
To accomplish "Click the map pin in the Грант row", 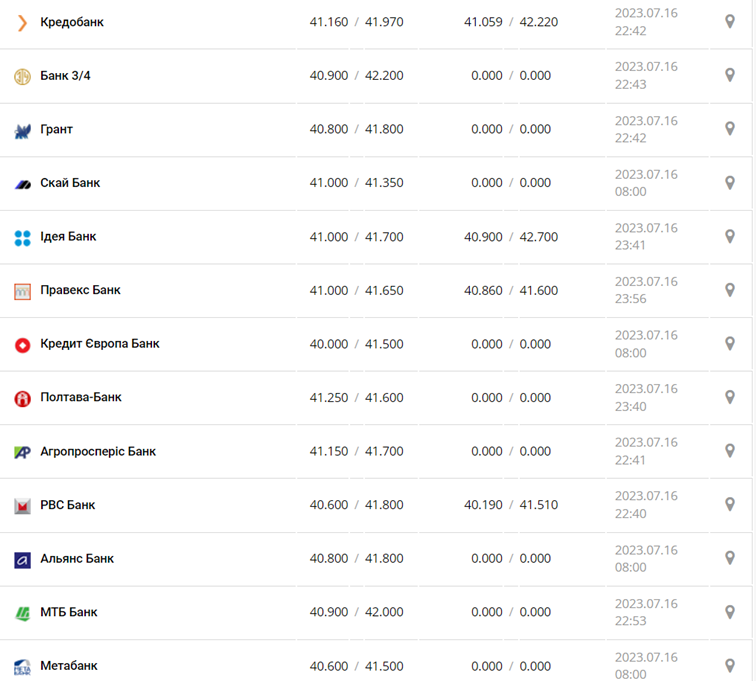I will tap(730, 129).
